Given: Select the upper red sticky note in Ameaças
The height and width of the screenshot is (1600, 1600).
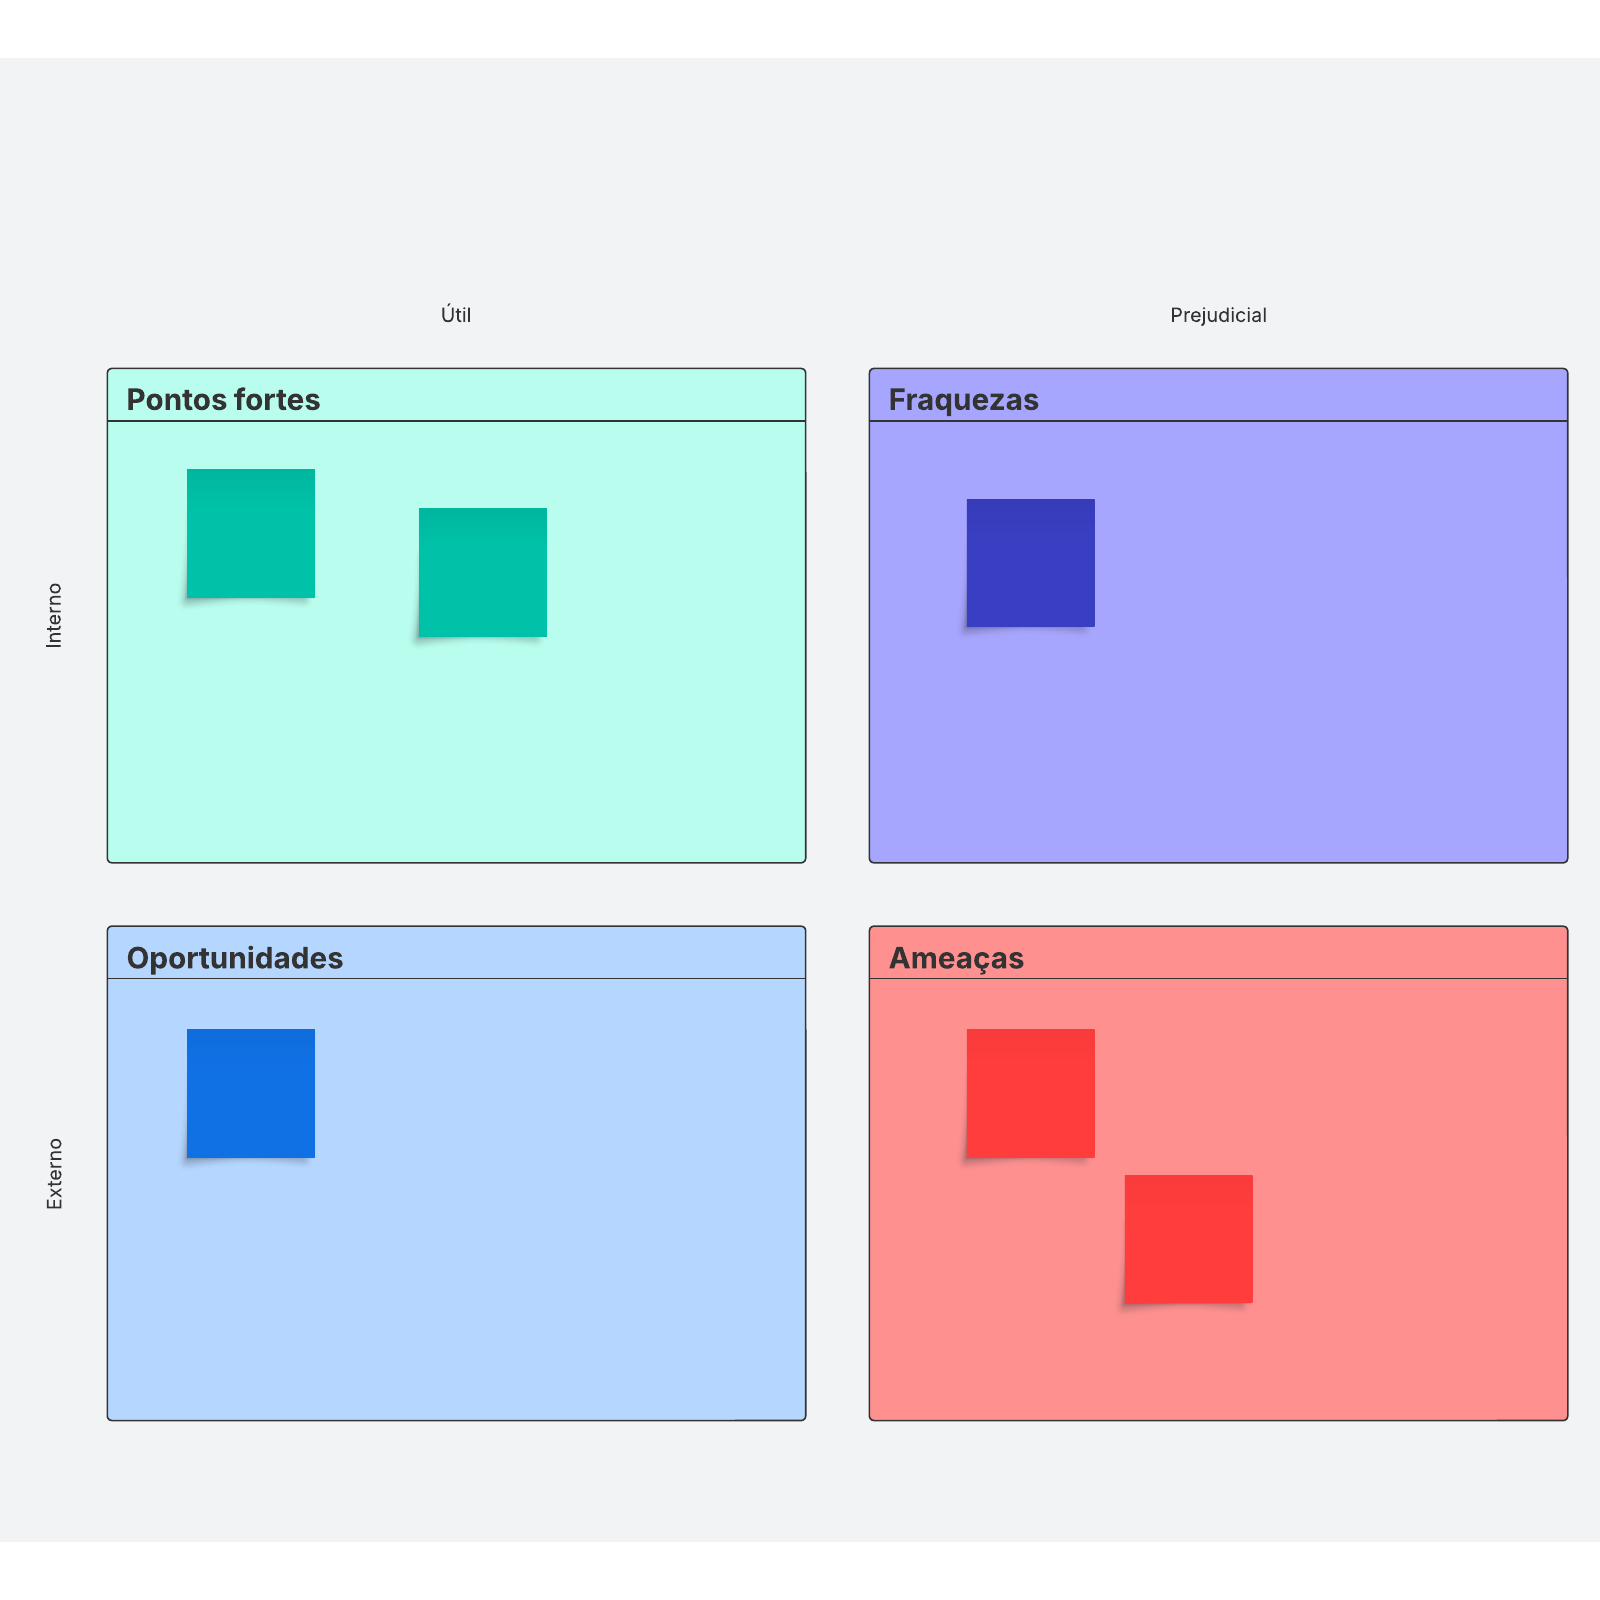Looking at the screenshot, I should click(x=1031, y=1093).
